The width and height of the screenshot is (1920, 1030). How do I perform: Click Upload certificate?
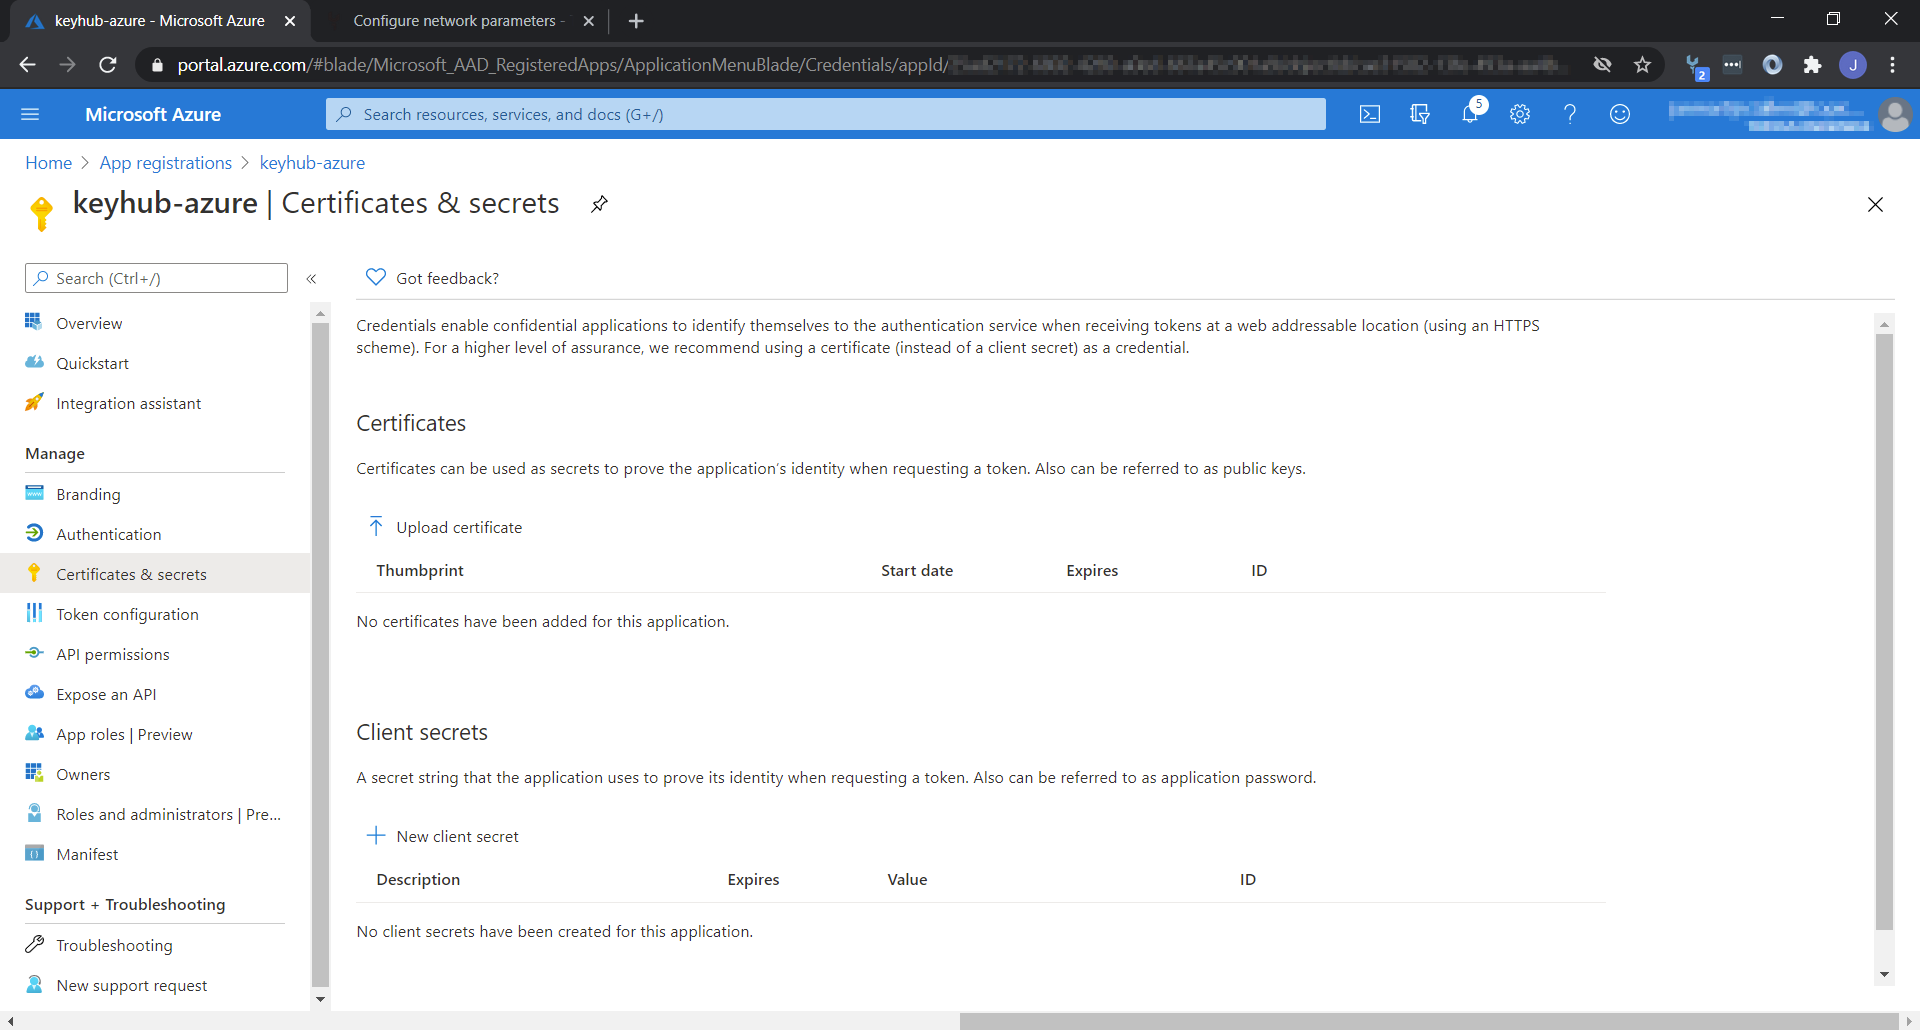pyautogui.click(x=459, y=527)
